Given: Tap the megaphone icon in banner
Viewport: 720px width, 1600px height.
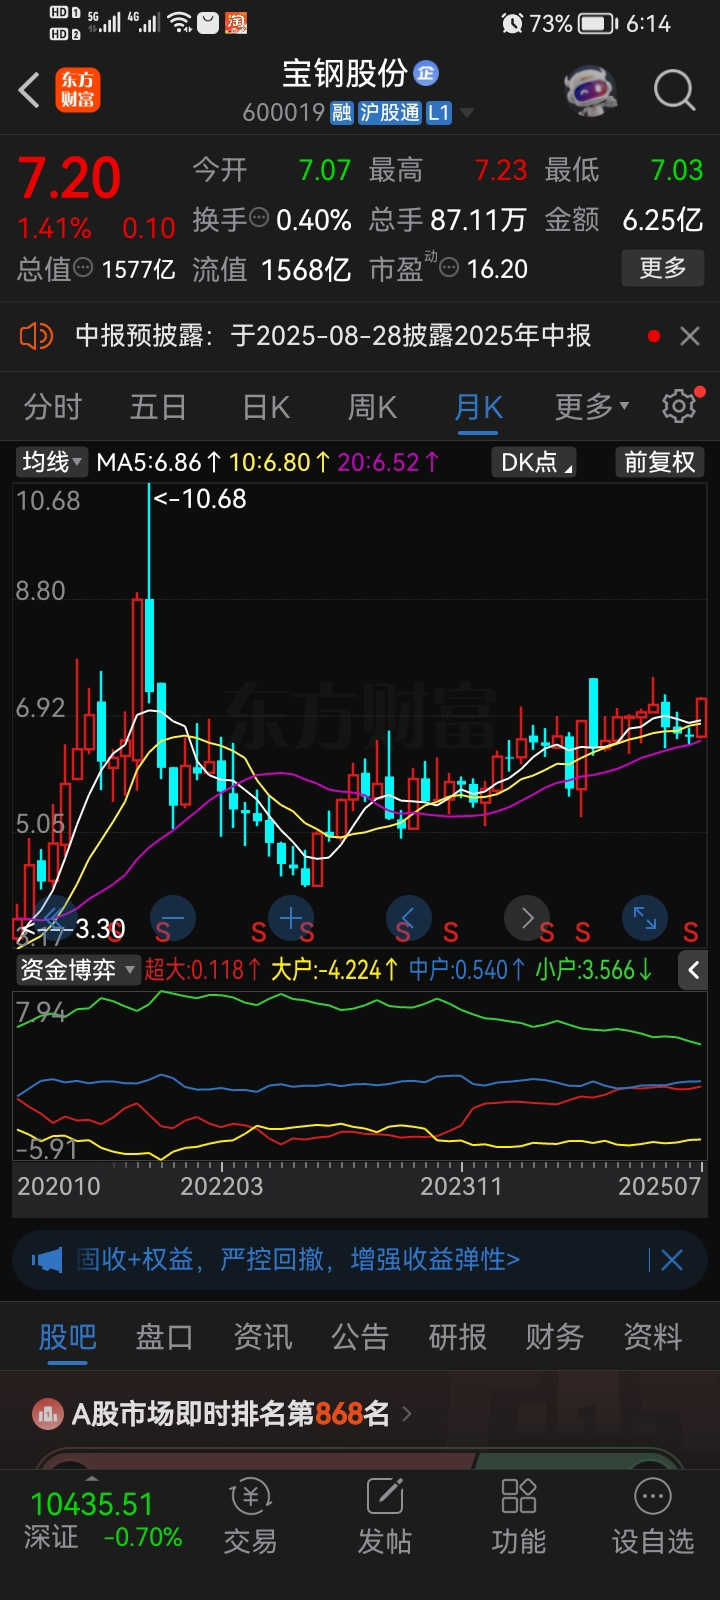Looking at the screenshot, I should [46, 1260].
